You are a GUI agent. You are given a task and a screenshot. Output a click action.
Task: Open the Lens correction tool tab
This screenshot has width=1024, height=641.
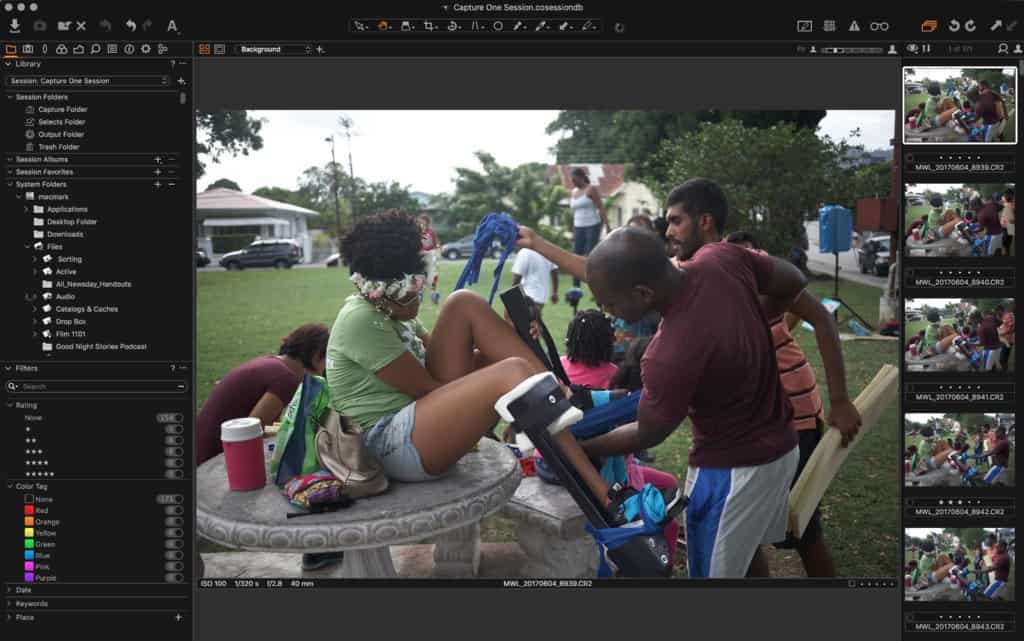44,49
